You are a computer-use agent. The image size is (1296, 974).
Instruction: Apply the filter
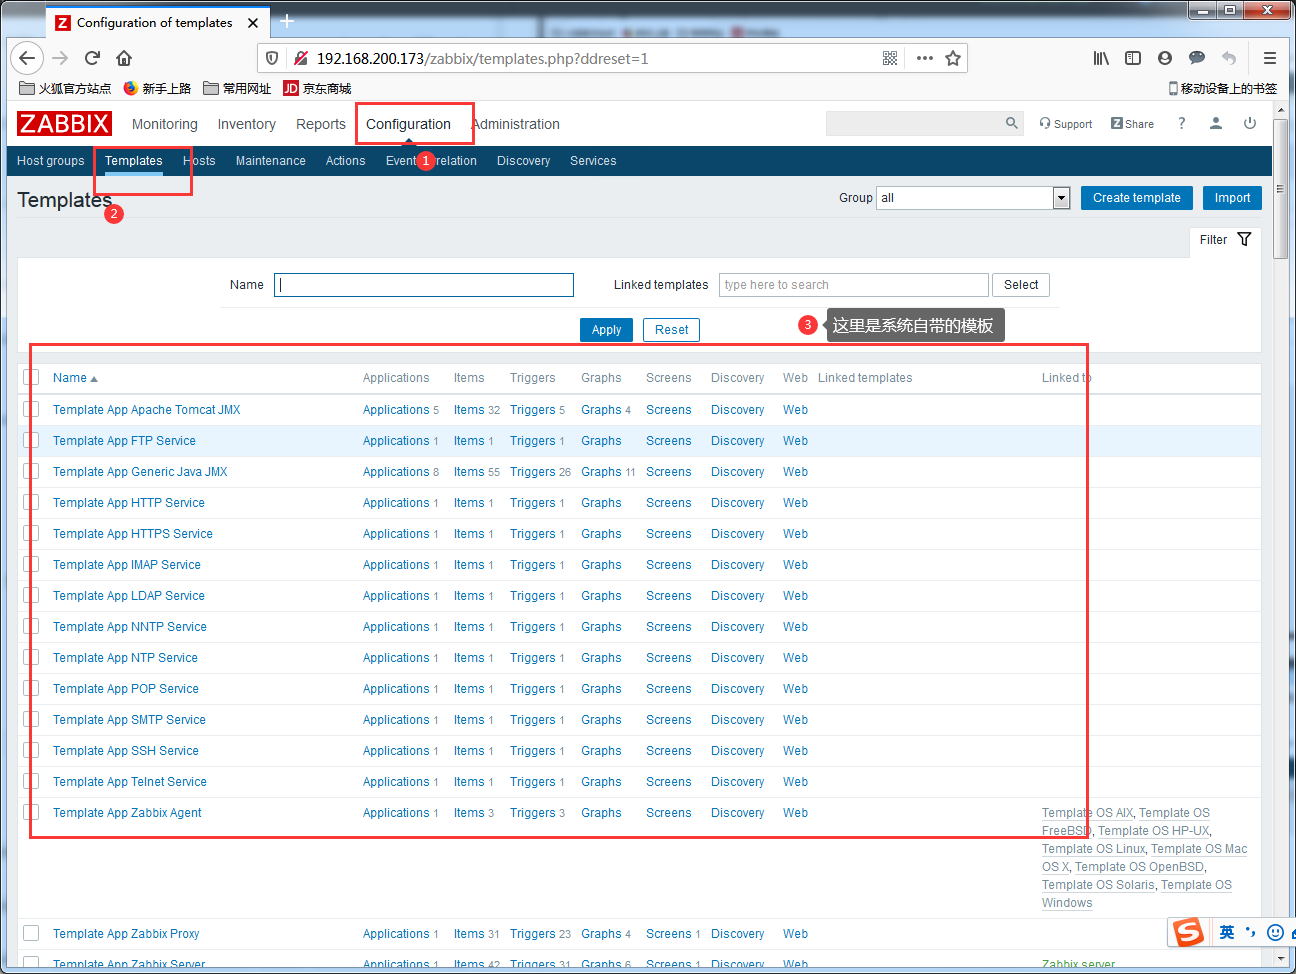tap(606, 330)
